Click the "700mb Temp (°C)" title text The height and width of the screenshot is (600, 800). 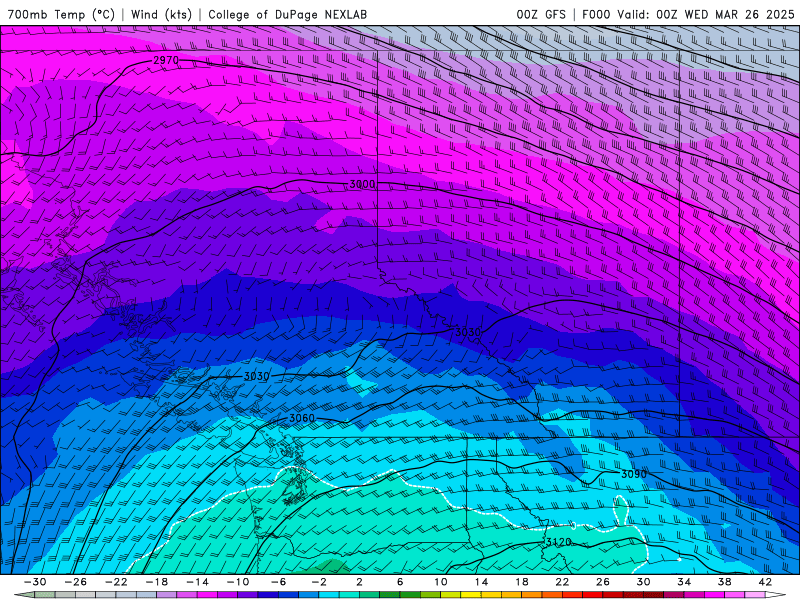(x=61, y=14)
